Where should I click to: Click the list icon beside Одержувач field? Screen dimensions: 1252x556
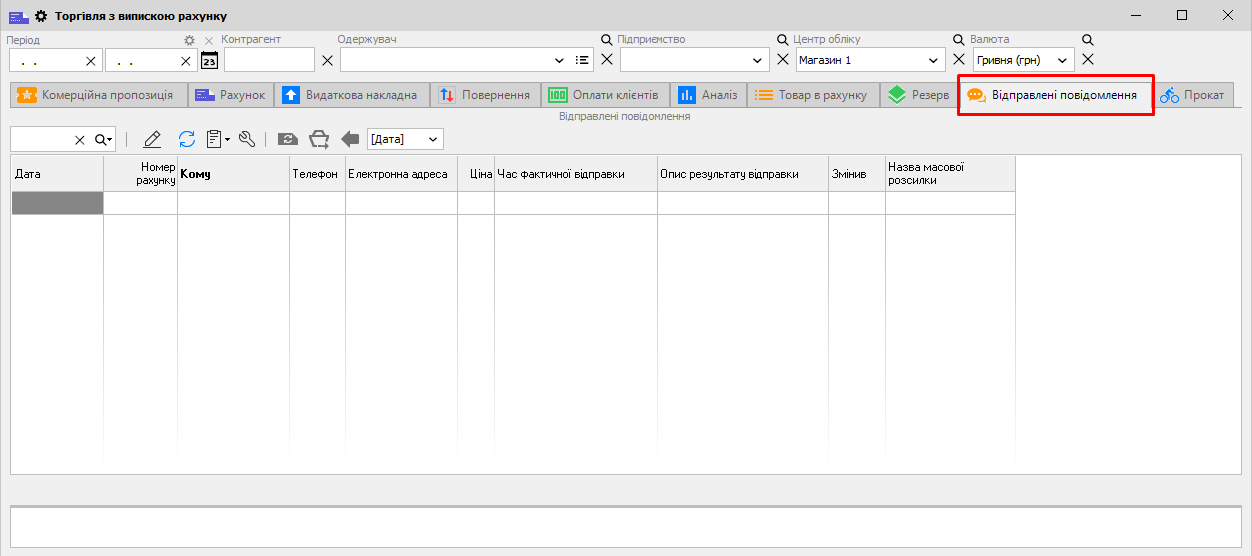[x=583, y=61]
